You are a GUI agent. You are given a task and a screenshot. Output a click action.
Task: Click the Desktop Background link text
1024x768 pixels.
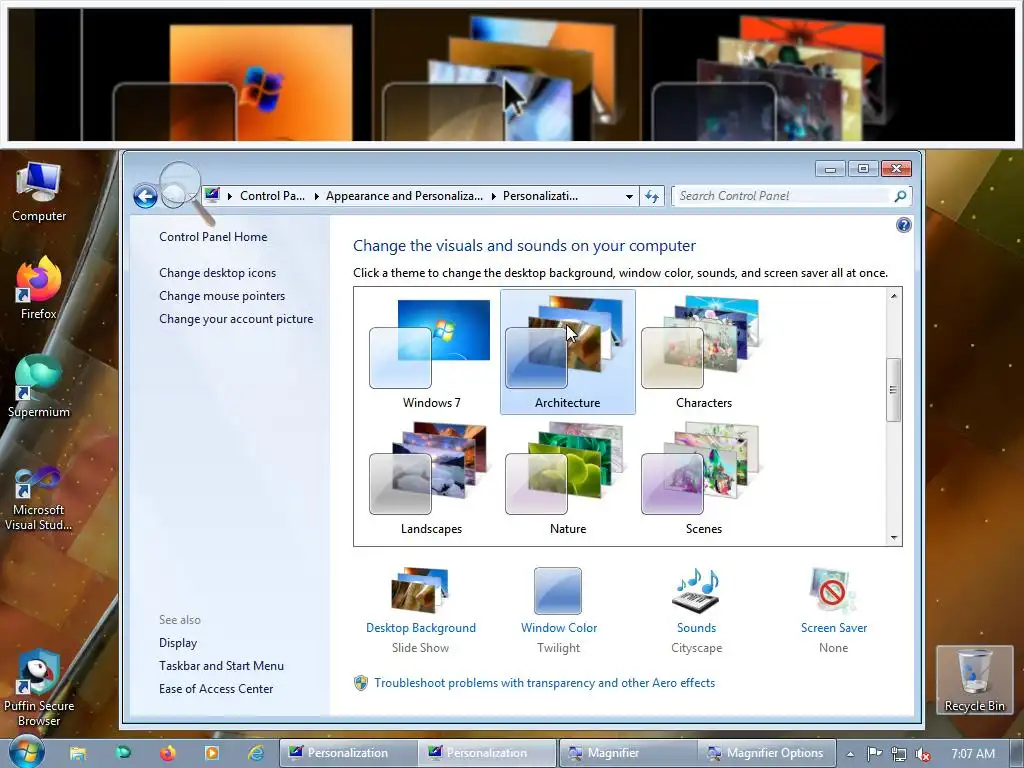[x=421, y=628]
